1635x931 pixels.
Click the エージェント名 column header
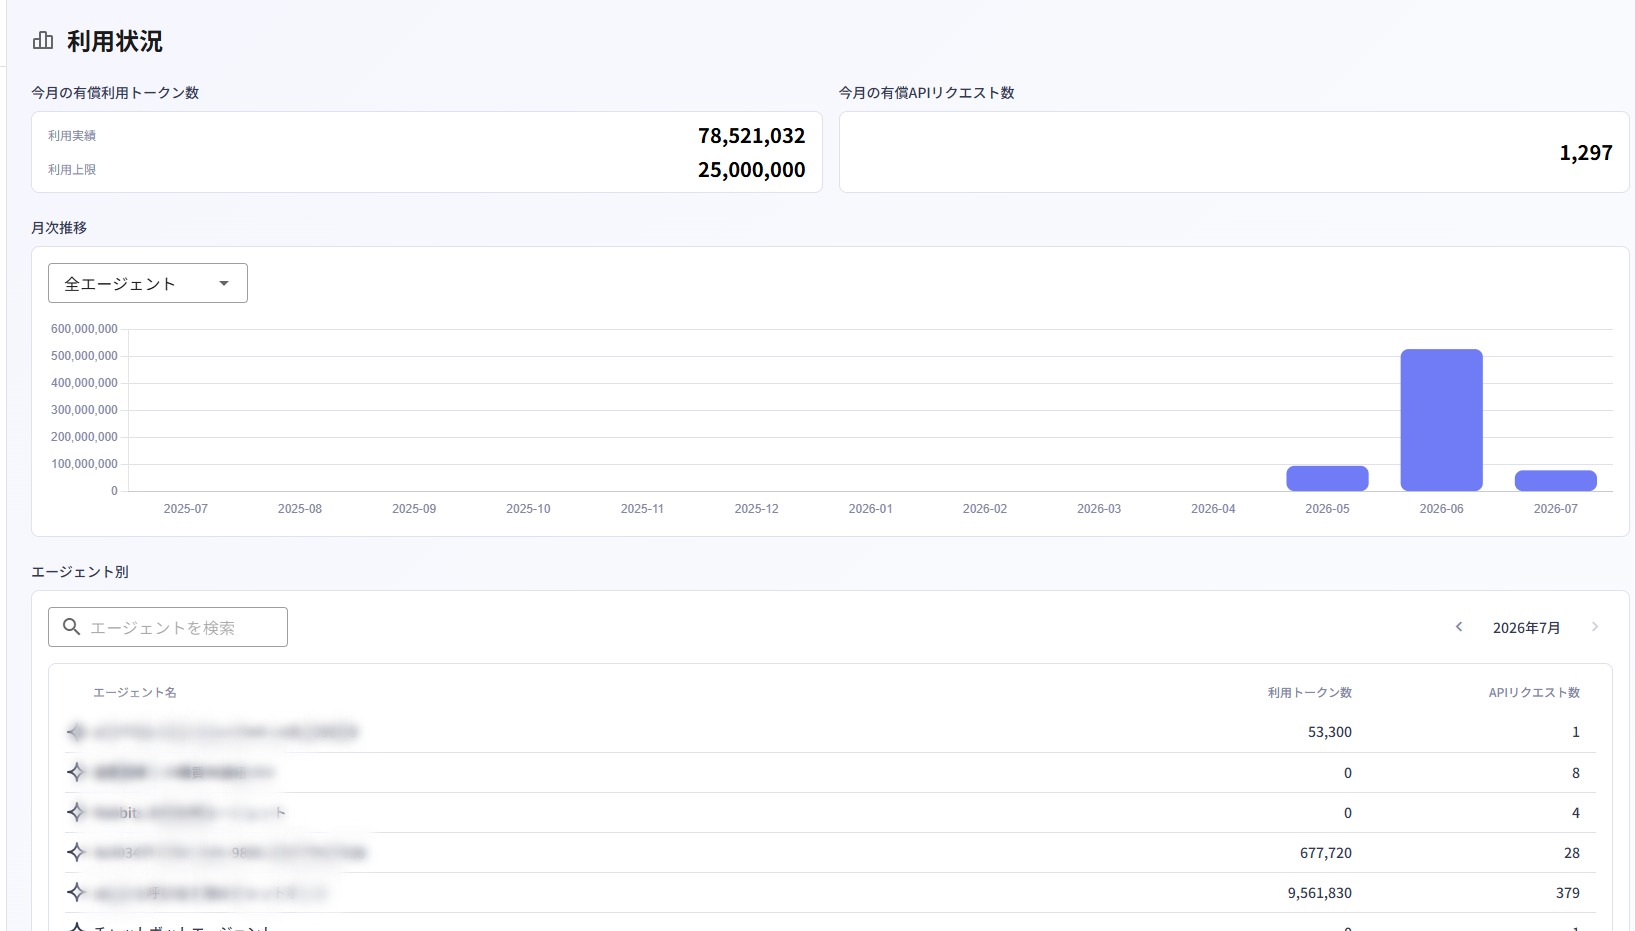(135, 692)
